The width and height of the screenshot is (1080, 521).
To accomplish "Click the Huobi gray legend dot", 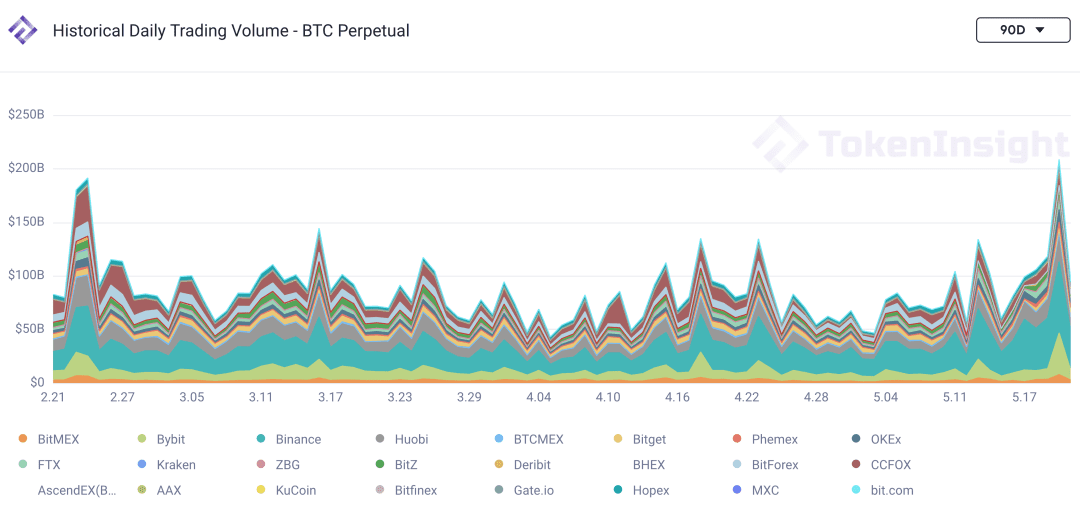I will click(380, 439).
